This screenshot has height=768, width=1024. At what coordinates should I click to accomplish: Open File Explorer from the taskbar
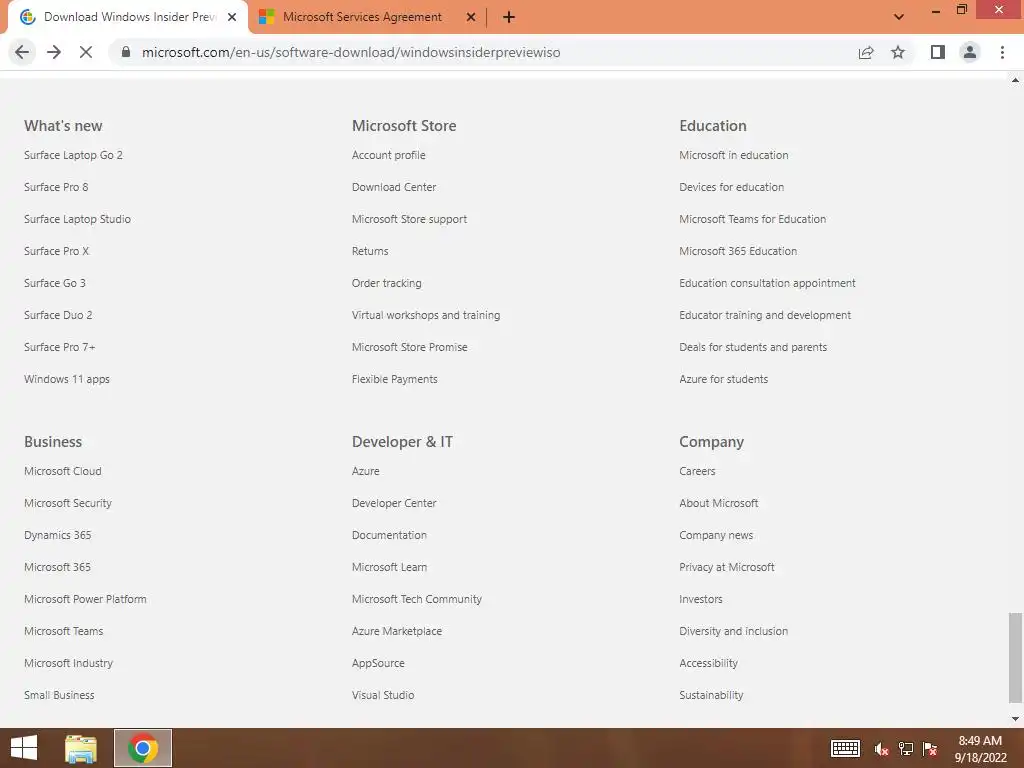[x=81, y=748]
